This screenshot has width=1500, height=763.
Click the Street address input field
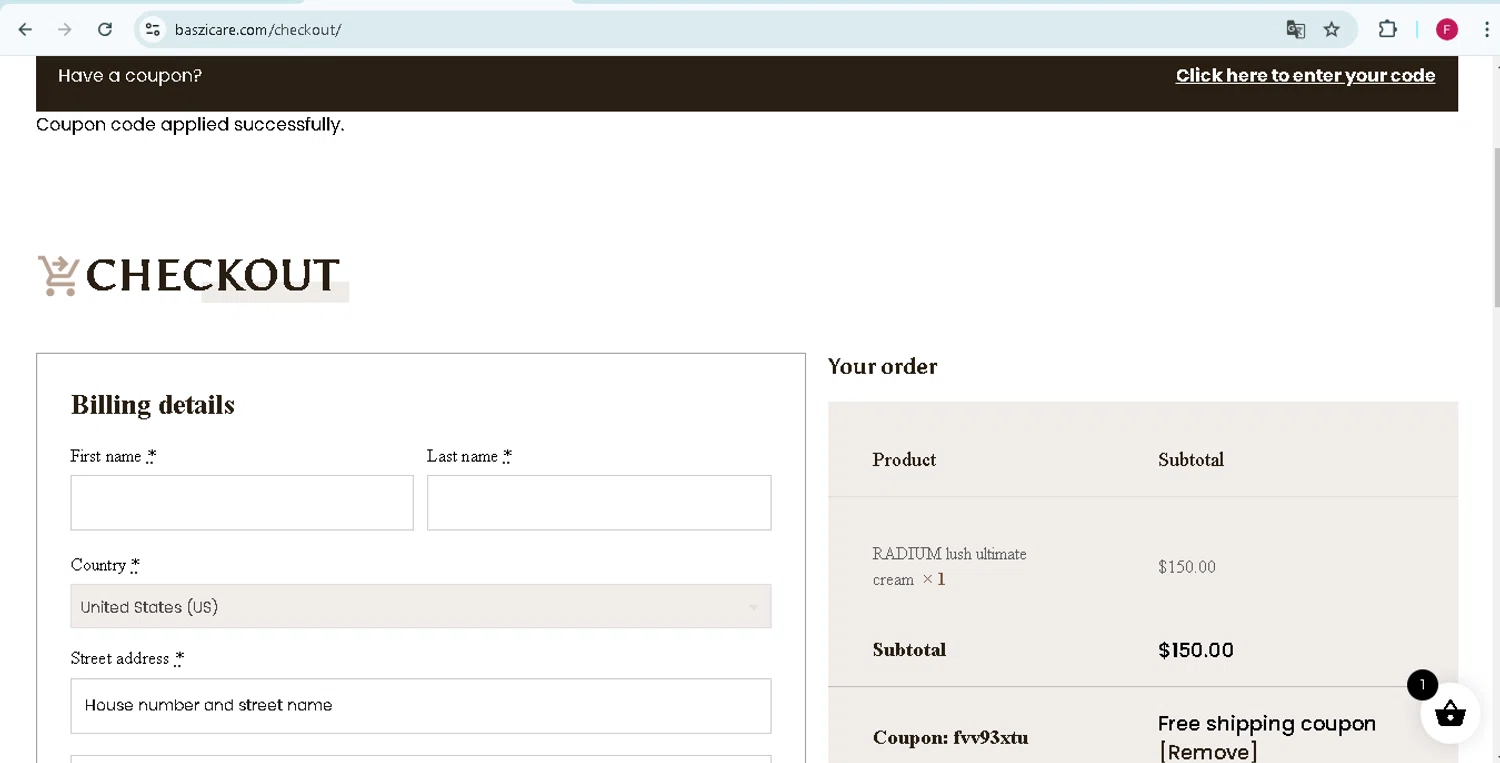tap(421, 706)
